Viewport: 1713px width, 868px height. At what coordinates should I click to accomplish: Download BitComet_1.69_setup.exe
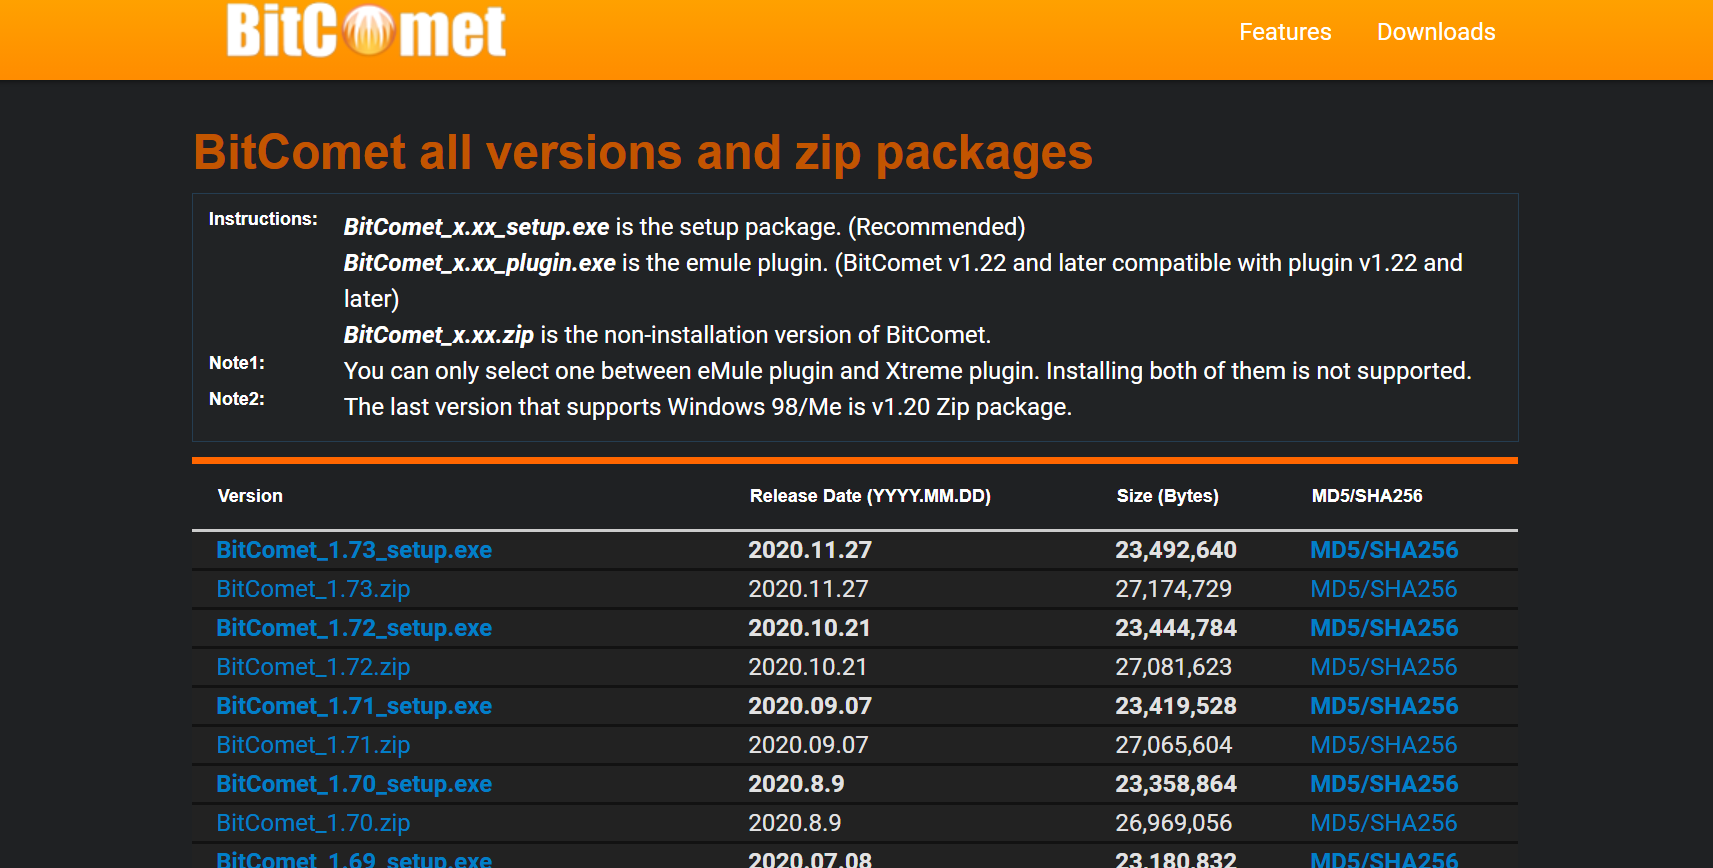354,859
